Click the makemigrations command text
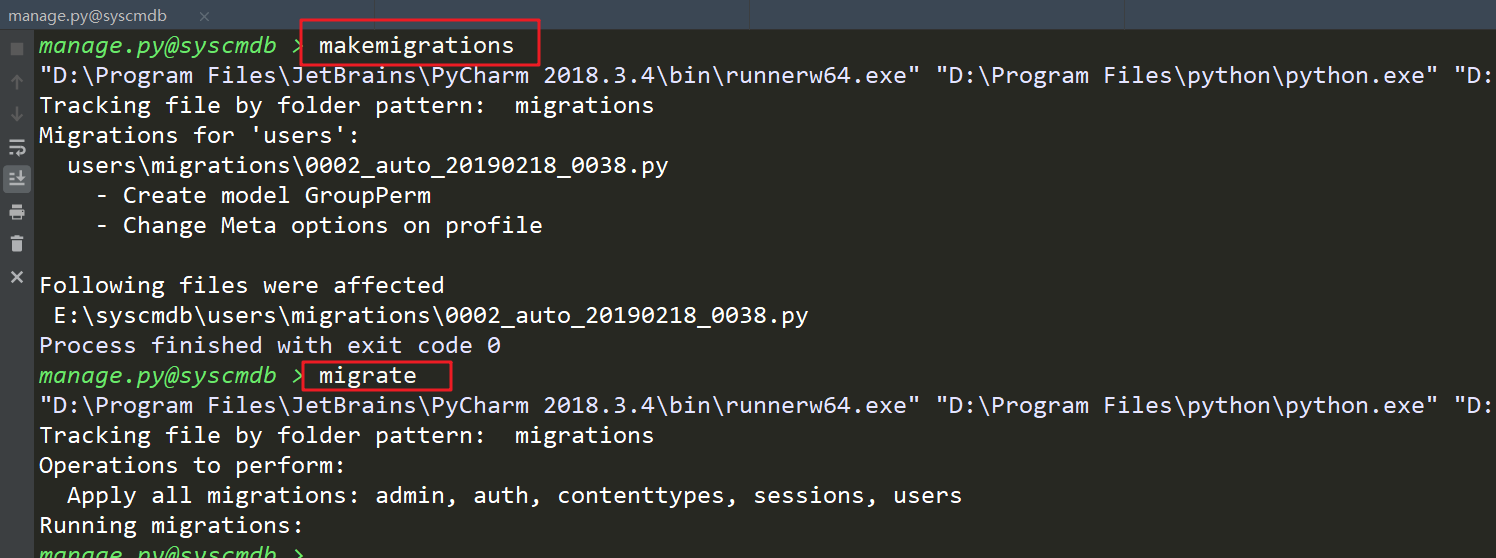The image size is (1496, 558). coord(416,46)
